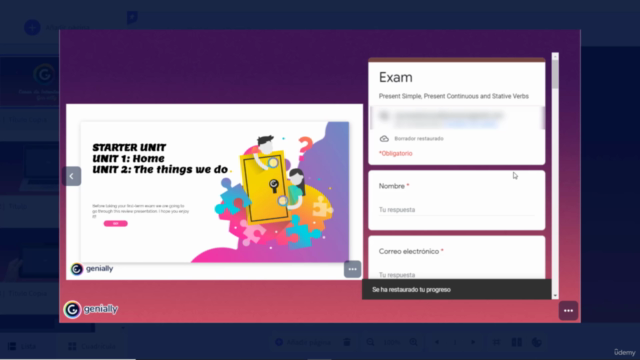Click the blue plus 'Añadir página' icon at top left
Screen dimensions: 640x360
[x=32, y=28]
